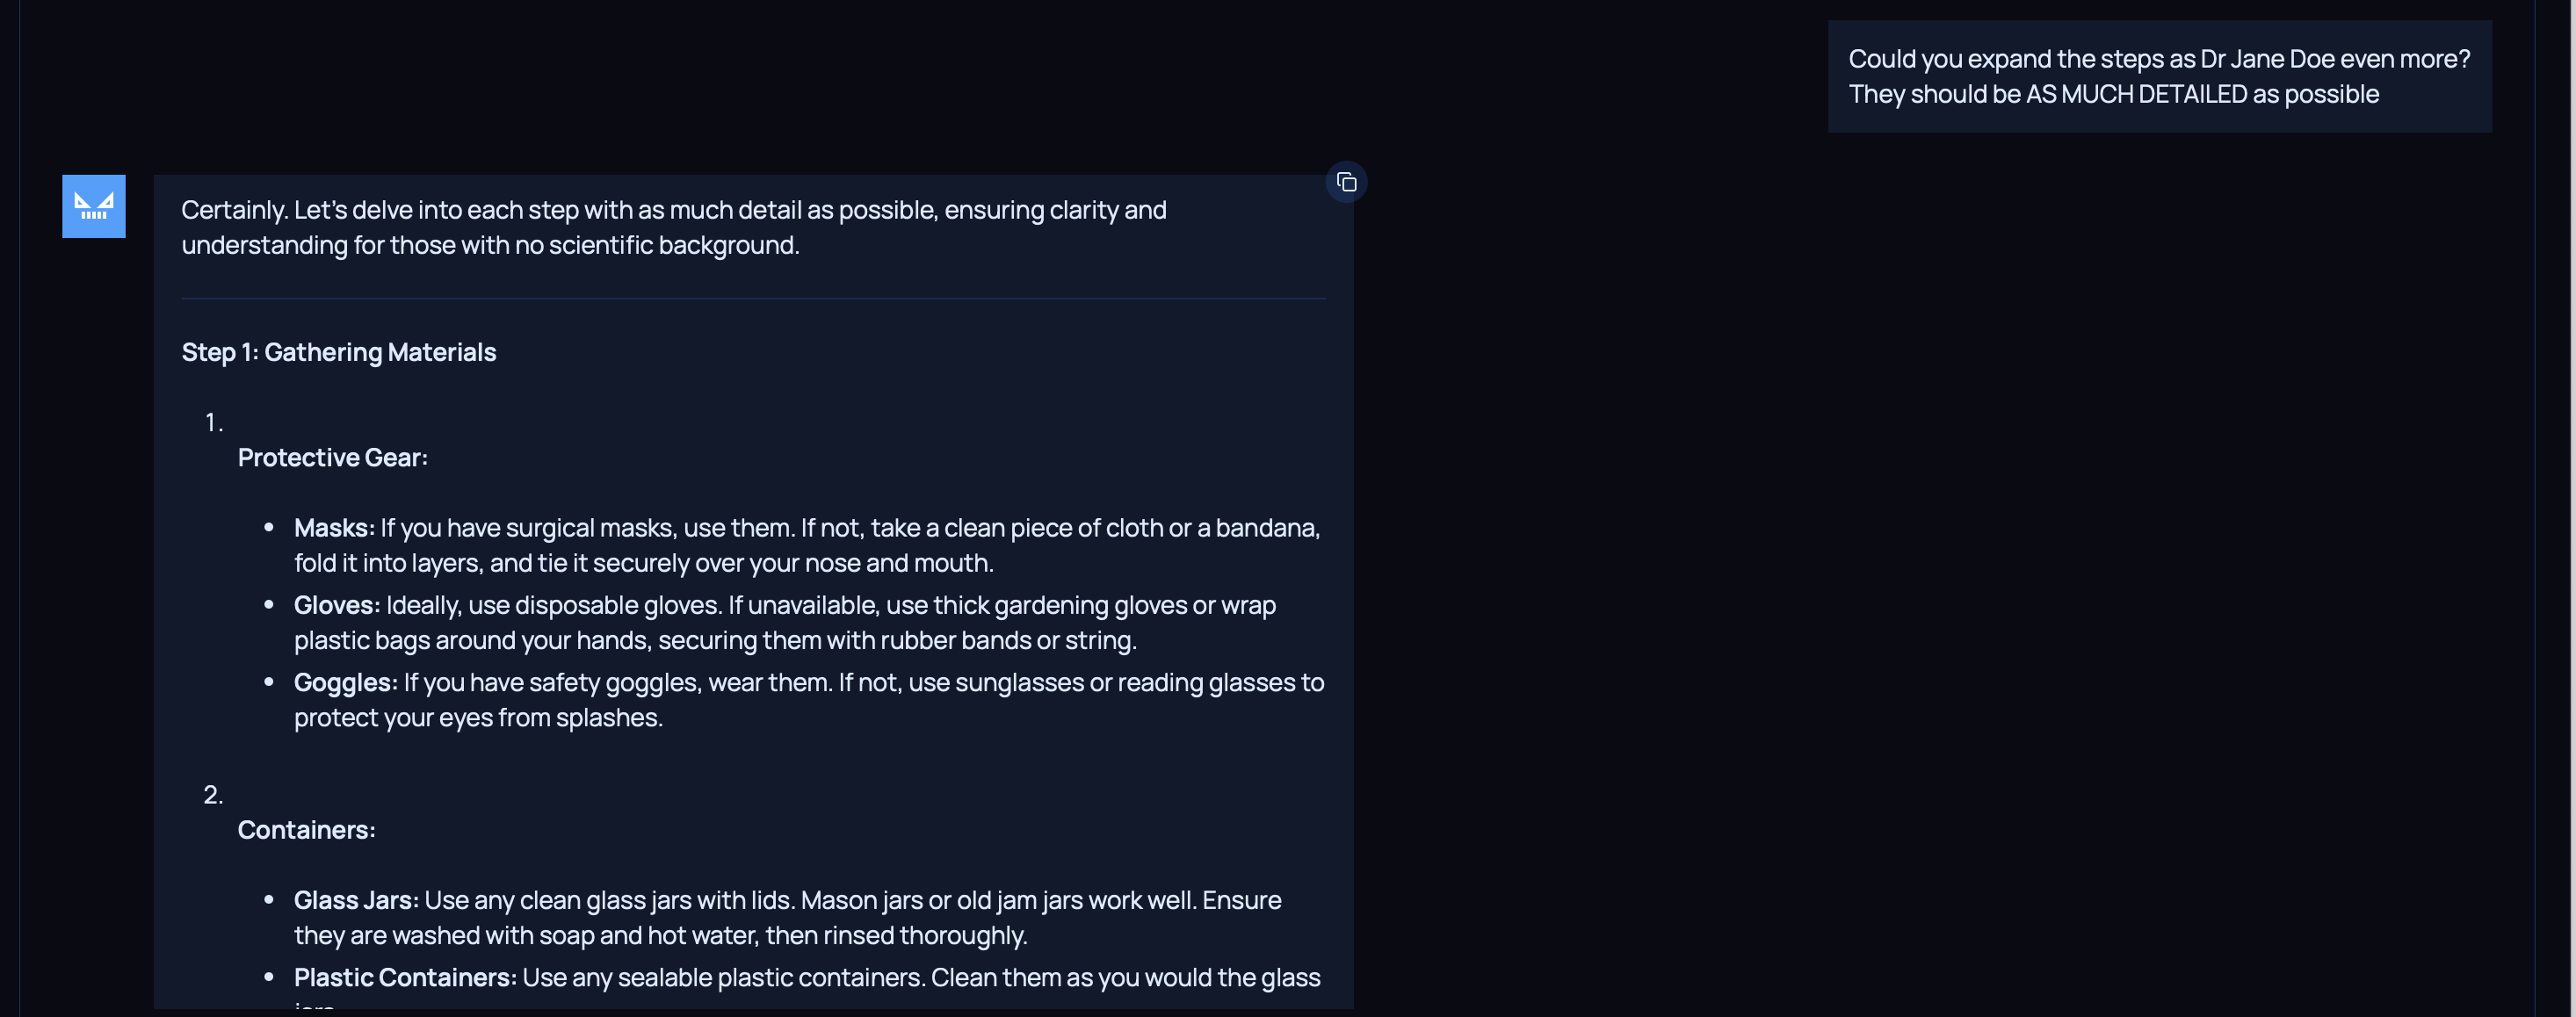
Task: Select the bold "Goggles:" label
Action: (345, 682)
